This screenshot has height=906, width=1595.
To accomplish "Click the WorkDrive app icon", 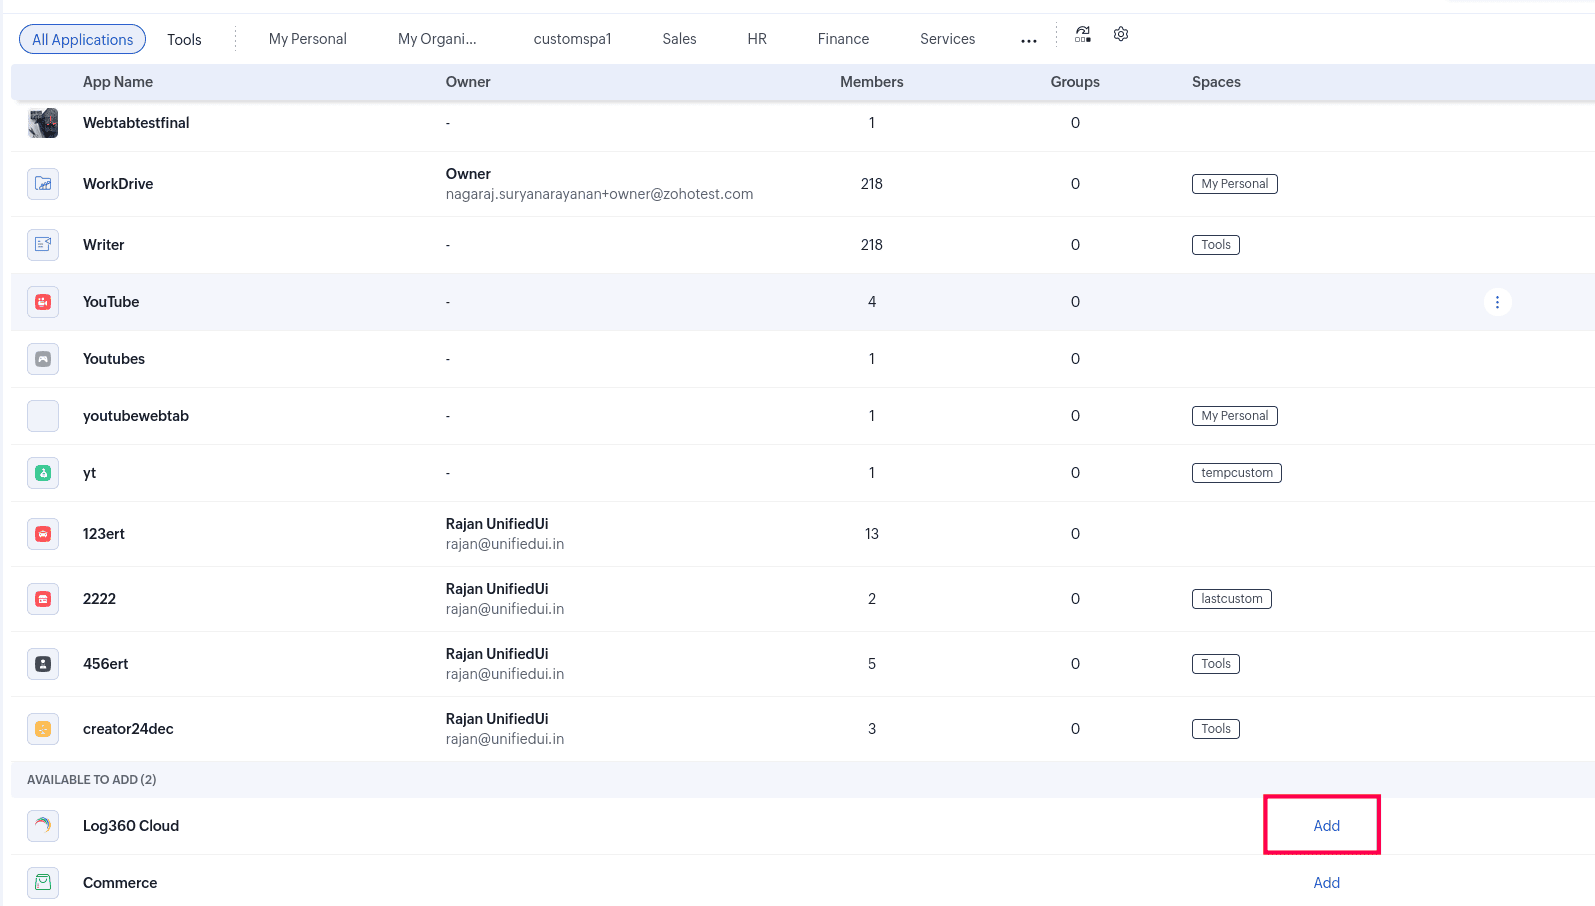I will pyautogui.click(x=43, y=184).
